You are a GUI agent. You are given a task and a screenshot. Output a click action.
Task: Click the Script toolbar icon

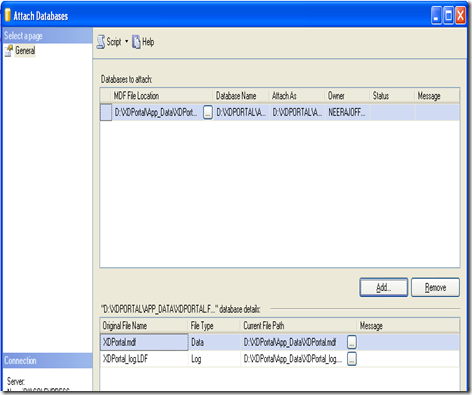tap(101, 42)
